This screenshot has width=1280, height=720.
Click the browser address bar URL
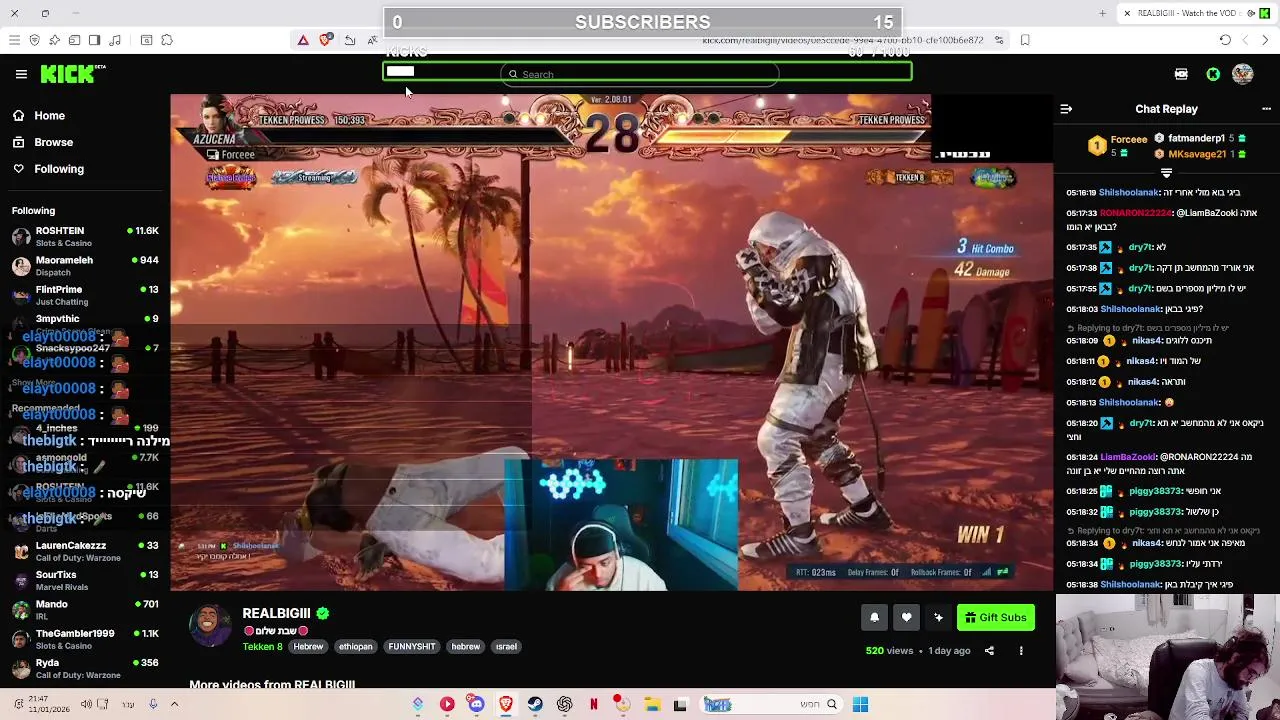tap(842, 40)
